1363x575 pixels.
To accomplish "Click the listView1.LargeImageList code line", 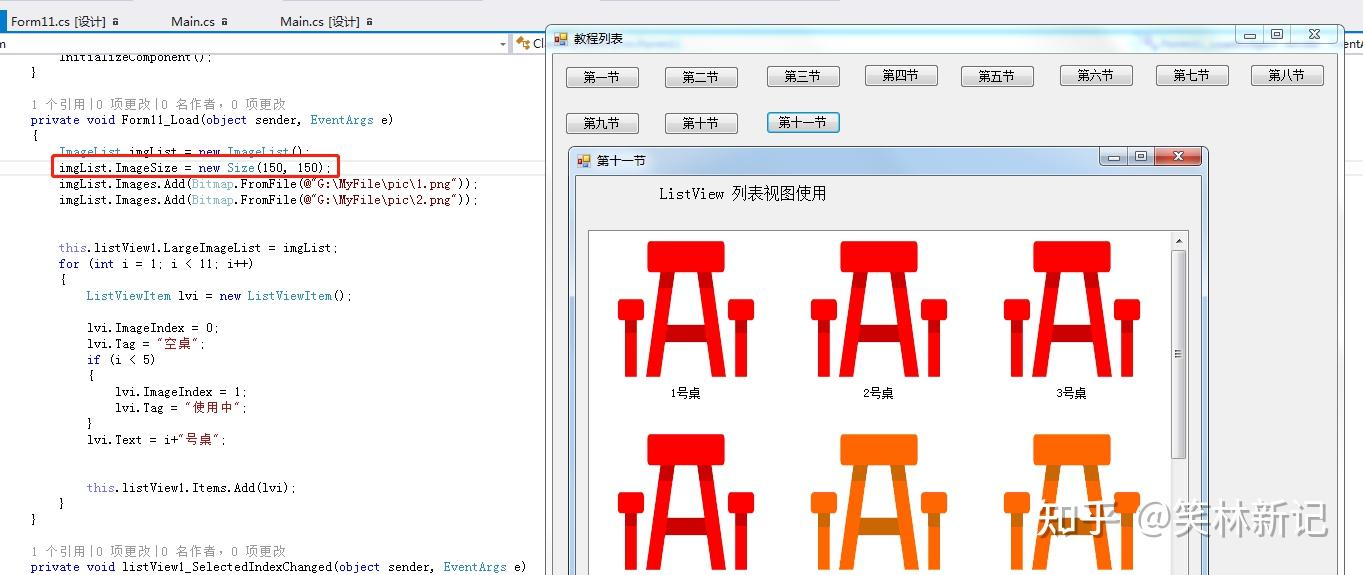I will 198,248.
